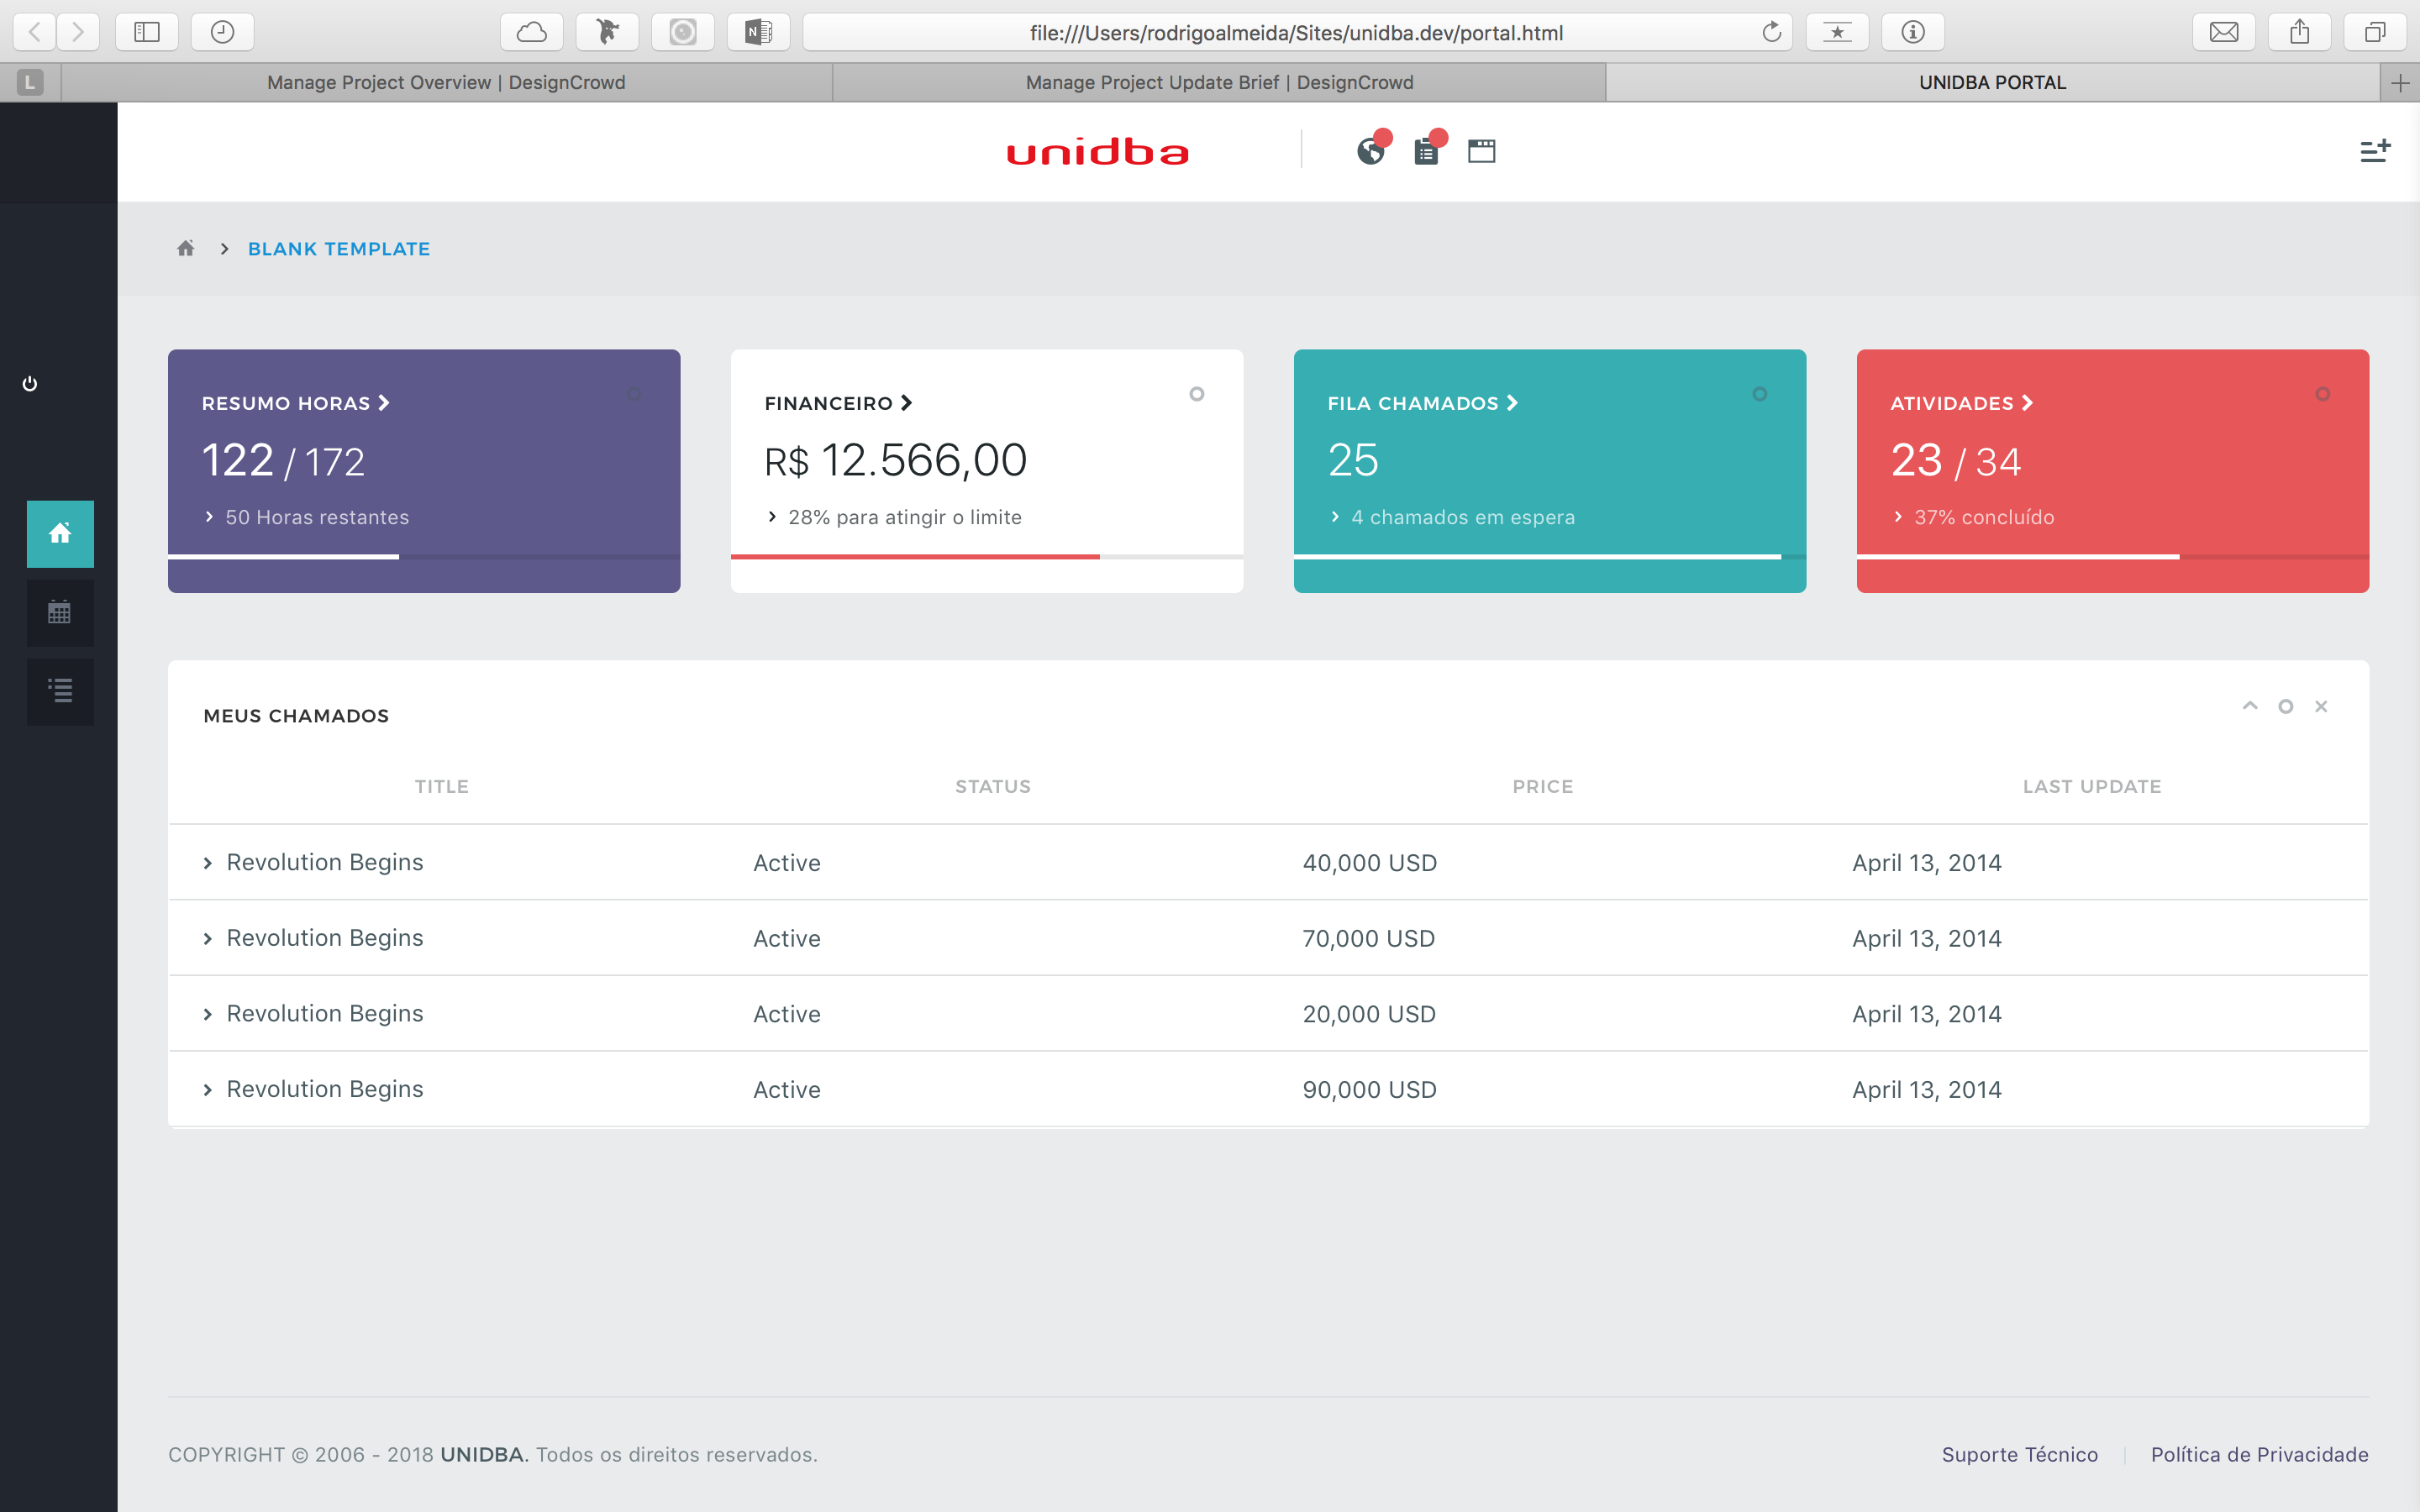Expand first Revolution Begins row

click(x=208, y=863)
